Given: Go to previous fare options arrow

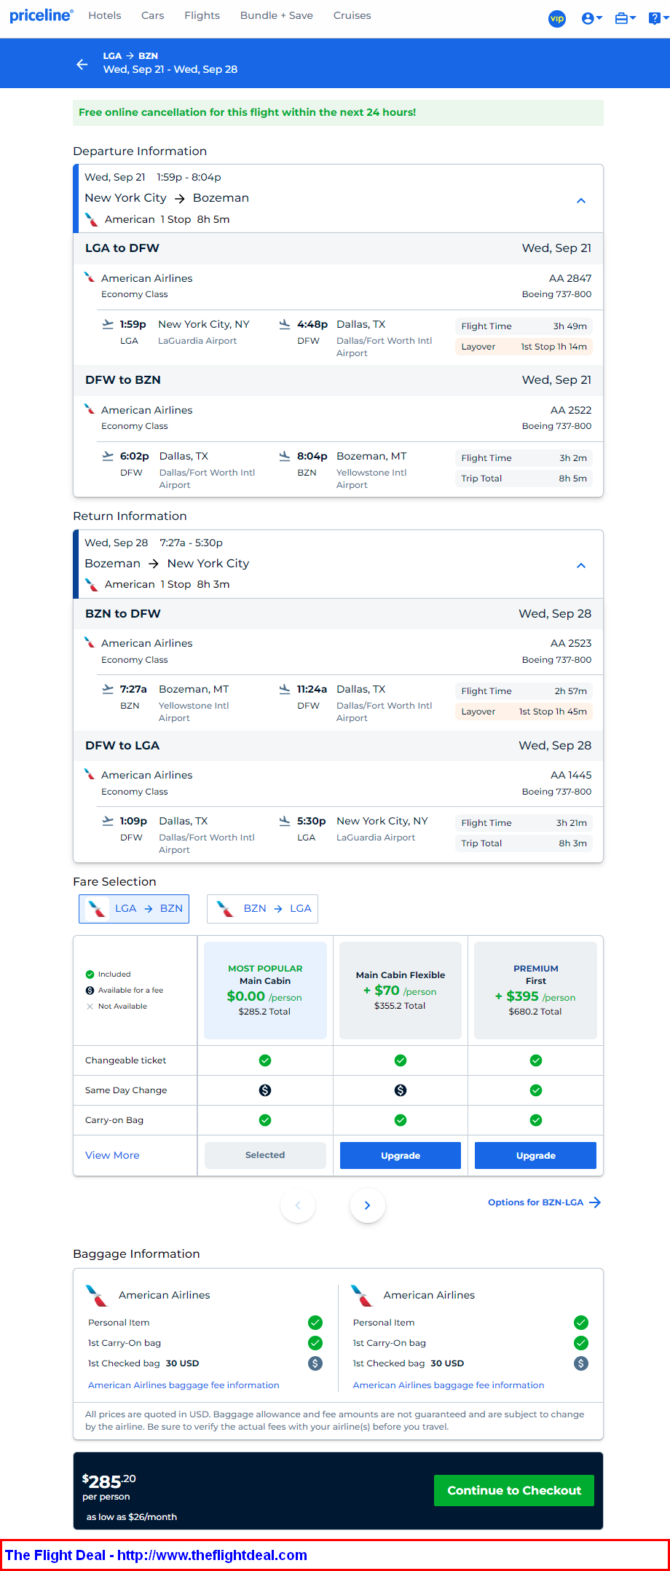Looking at the screenshot, I should [x=298, y=1205].
